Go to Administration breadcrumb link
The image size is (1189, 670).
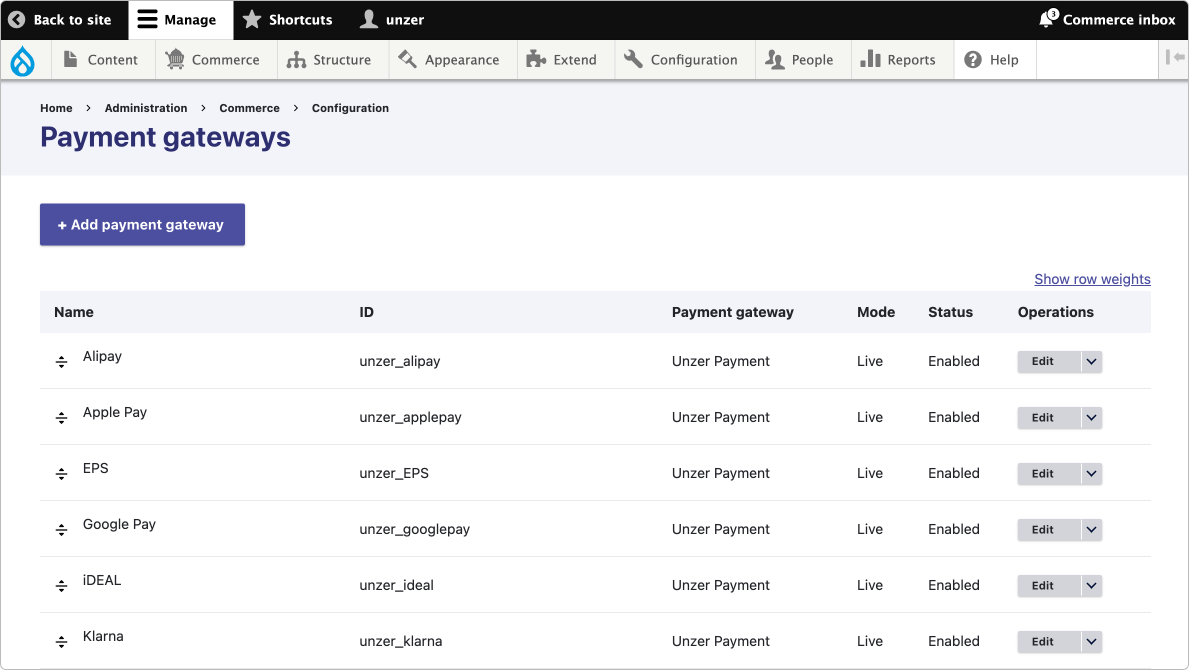pyautogui.click(x=146, y=108)
